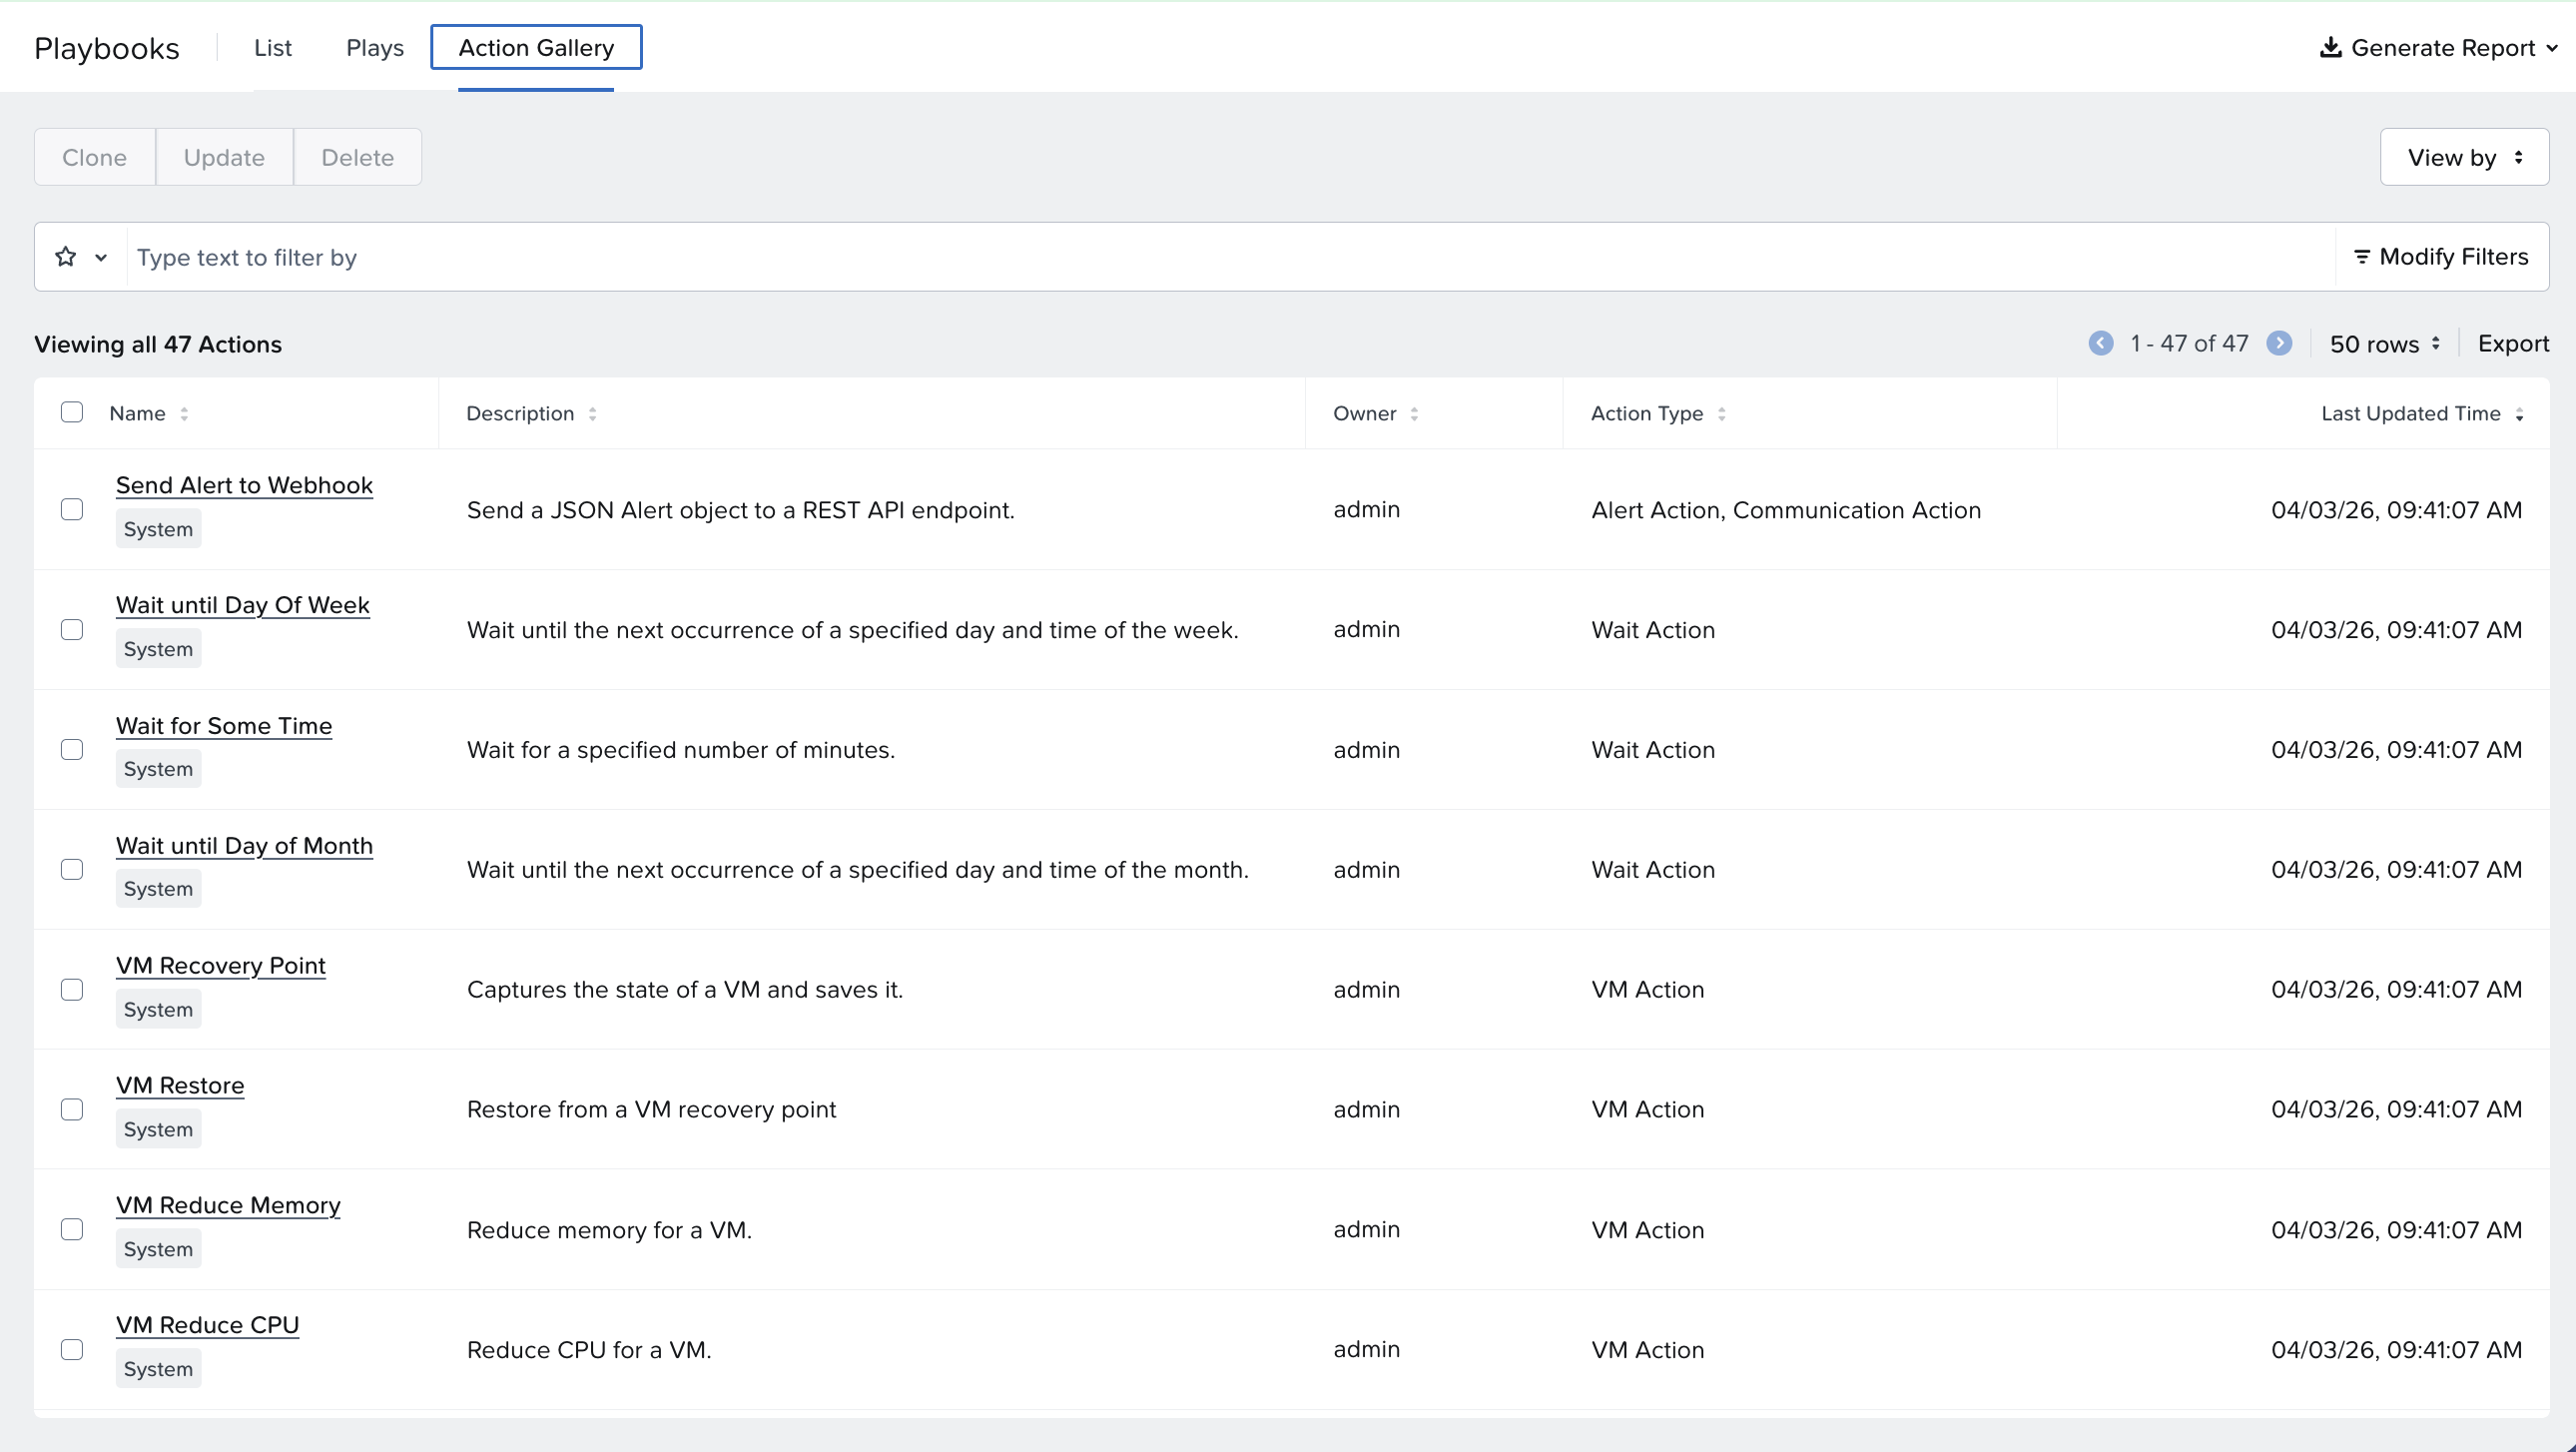The width and height of the screenshot is (2576, 1452).
Task: Sort by Action Type column arrows
Action: coord(1721,414)
